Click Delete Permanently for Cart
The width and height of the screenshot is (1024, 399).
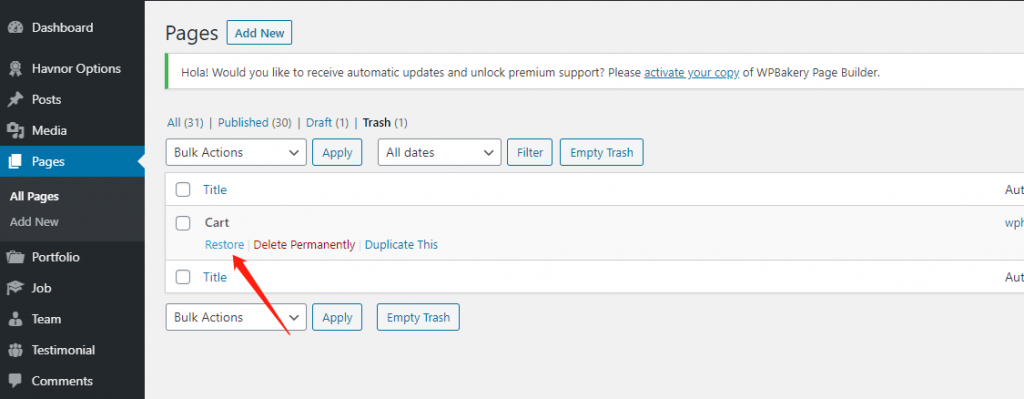point(304,245)
